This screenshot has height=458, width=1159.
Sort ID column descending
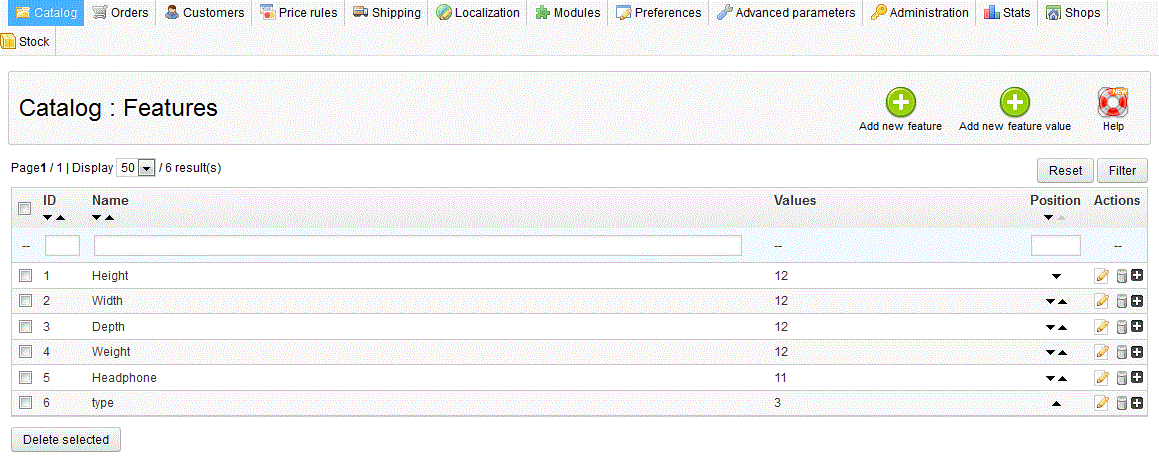tap(48, 217)
